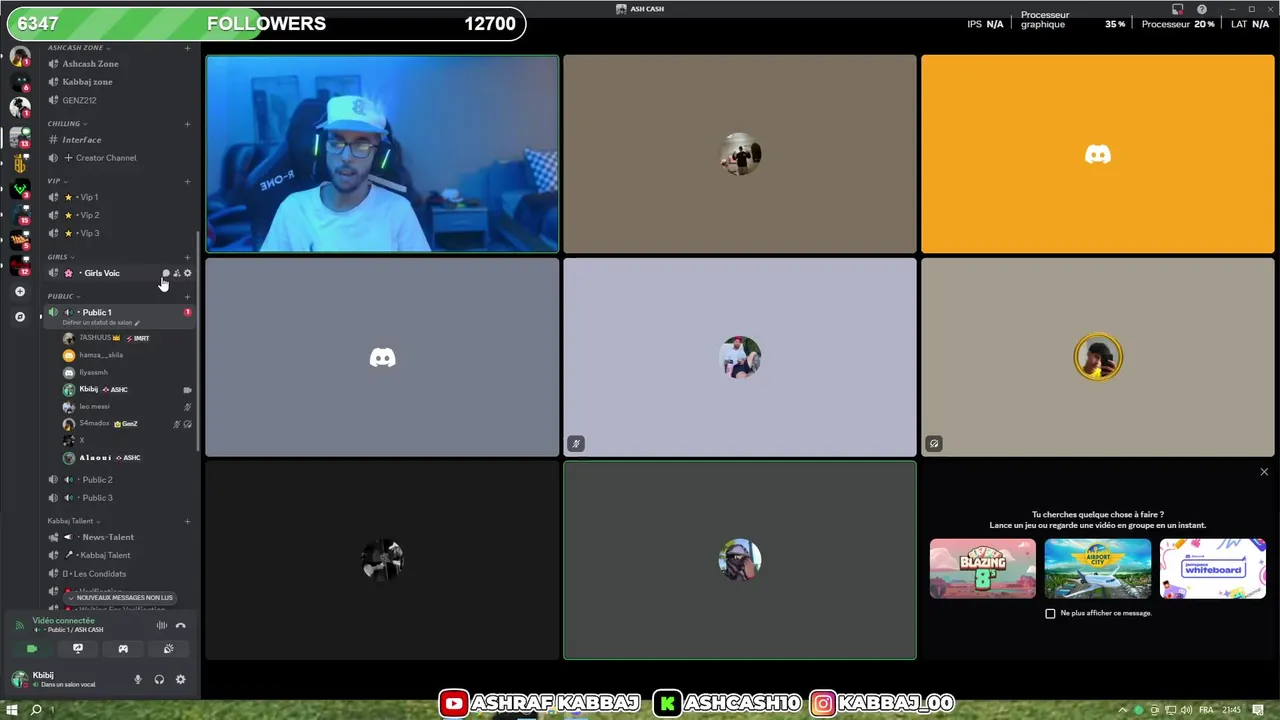Turn off camera with green video button
1280x720 pixels.
(32, 649)
